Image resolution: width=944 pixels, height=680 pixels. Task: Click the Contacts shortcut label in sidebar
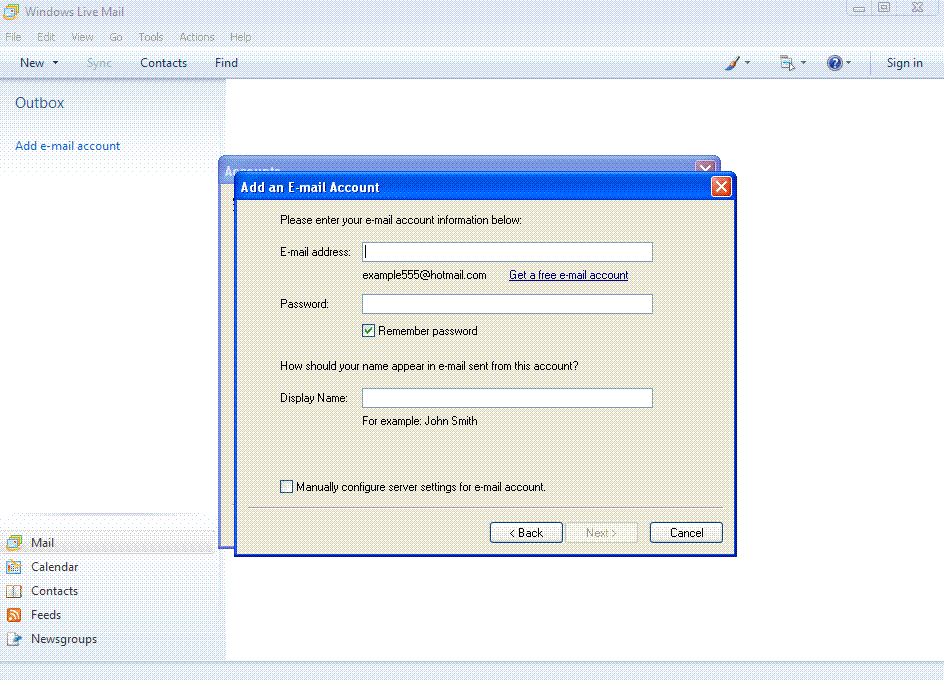coord(55,591)
